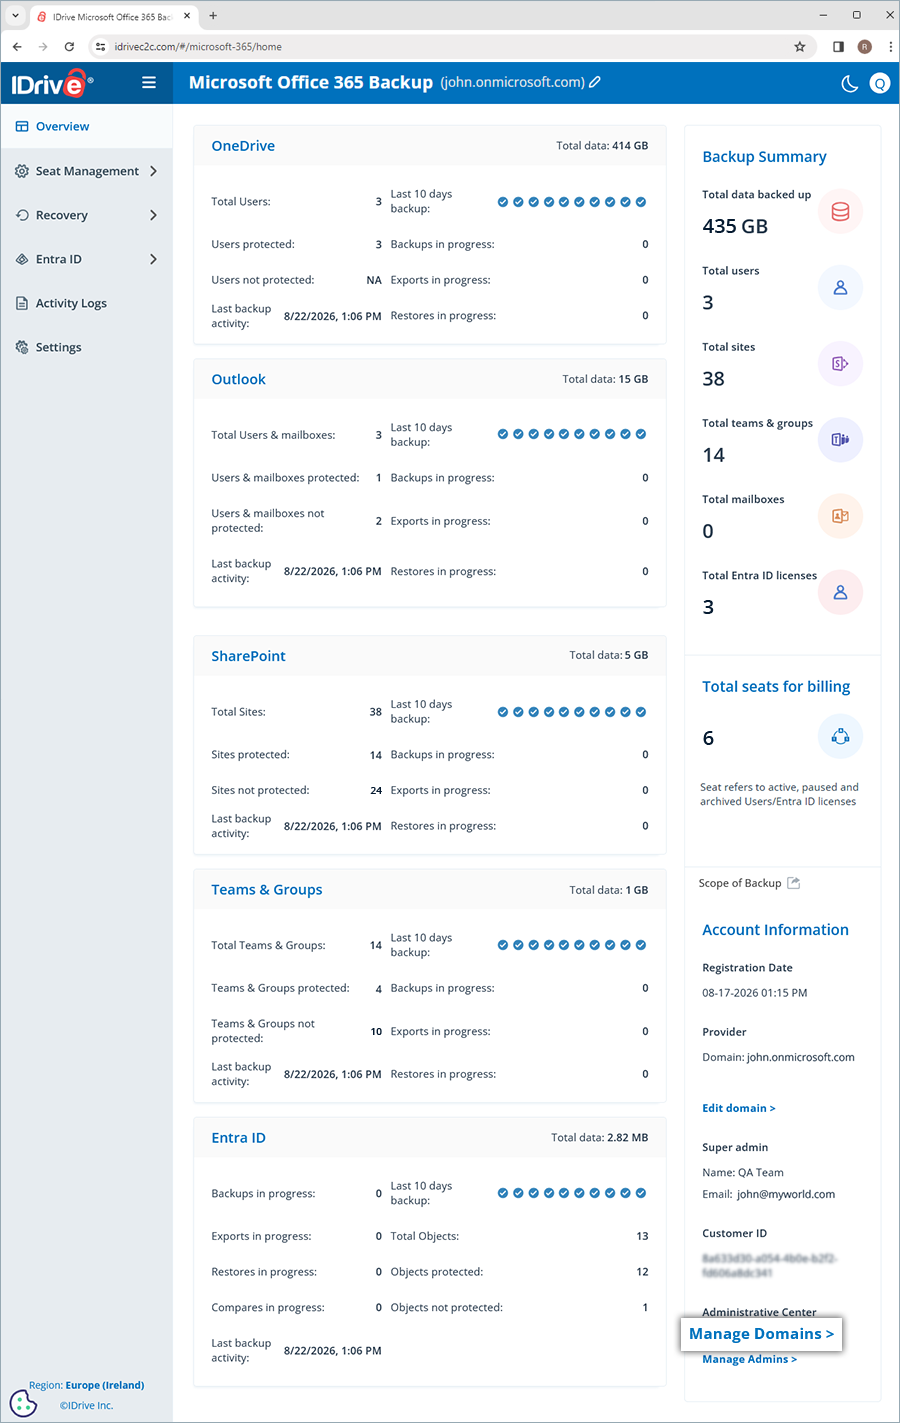Image resolution: width=900 pixels, height=1423 pixels.
Task: Click the Total sites SharePoint icon
Action: [x=840, y=364]
